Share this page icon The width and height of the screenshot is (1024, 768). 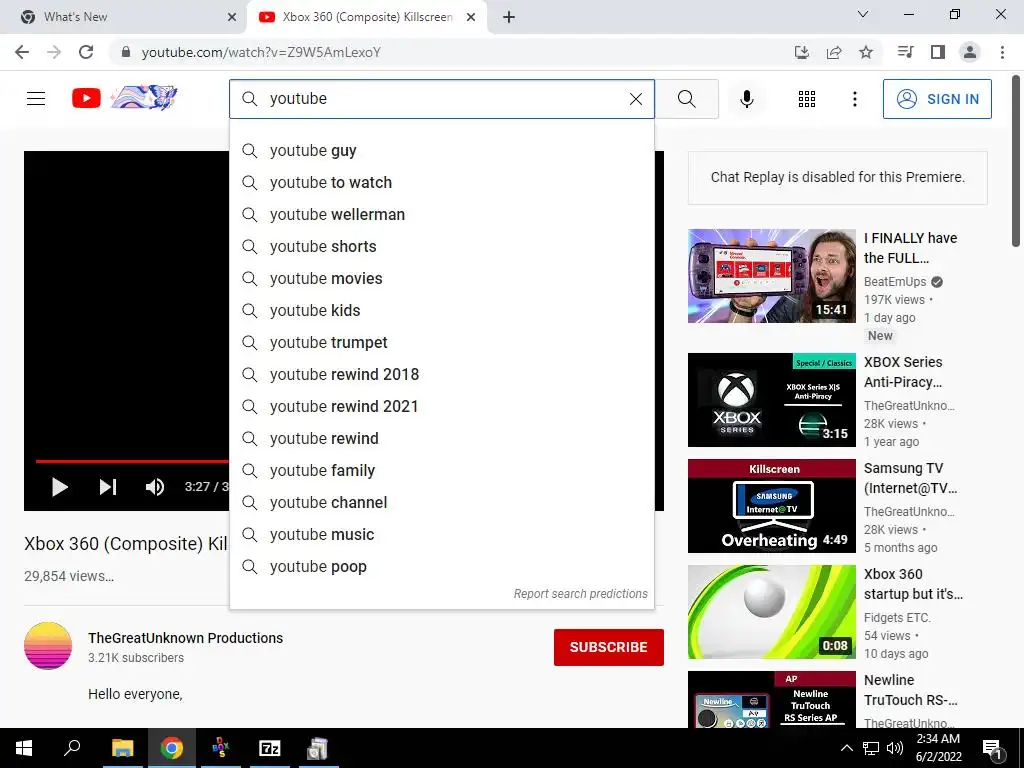pos(833,52)
